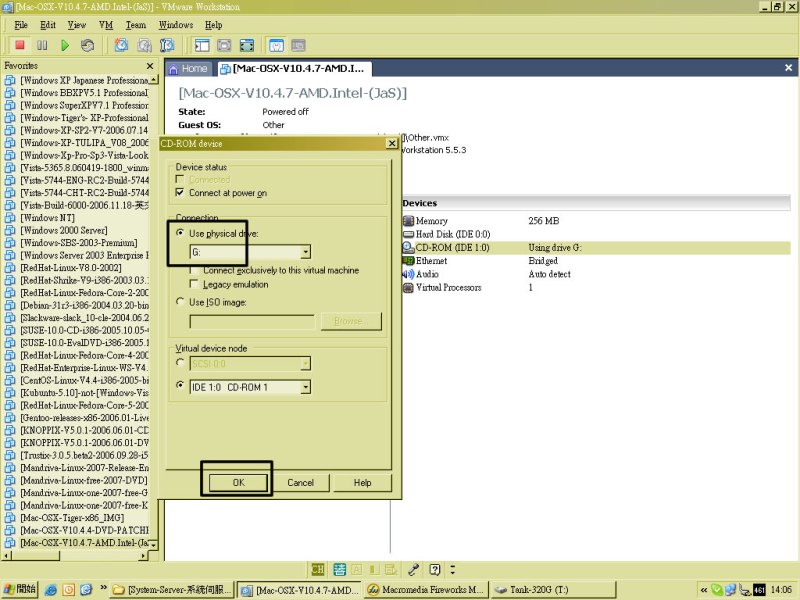This screenshot has height=600, width=800.
Task: Click the Take Snapshot toolbar icon
Action: [121, 45]
